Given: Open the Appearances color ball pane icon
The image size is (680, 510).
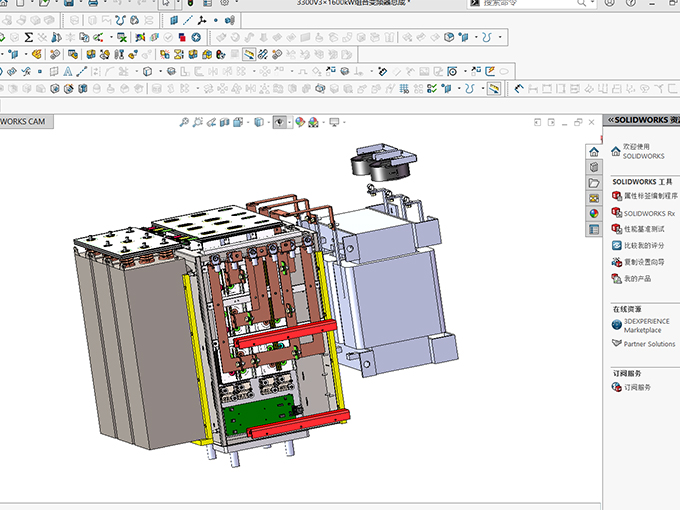Looking at the screenshot, I should click(x=594, y=213).
